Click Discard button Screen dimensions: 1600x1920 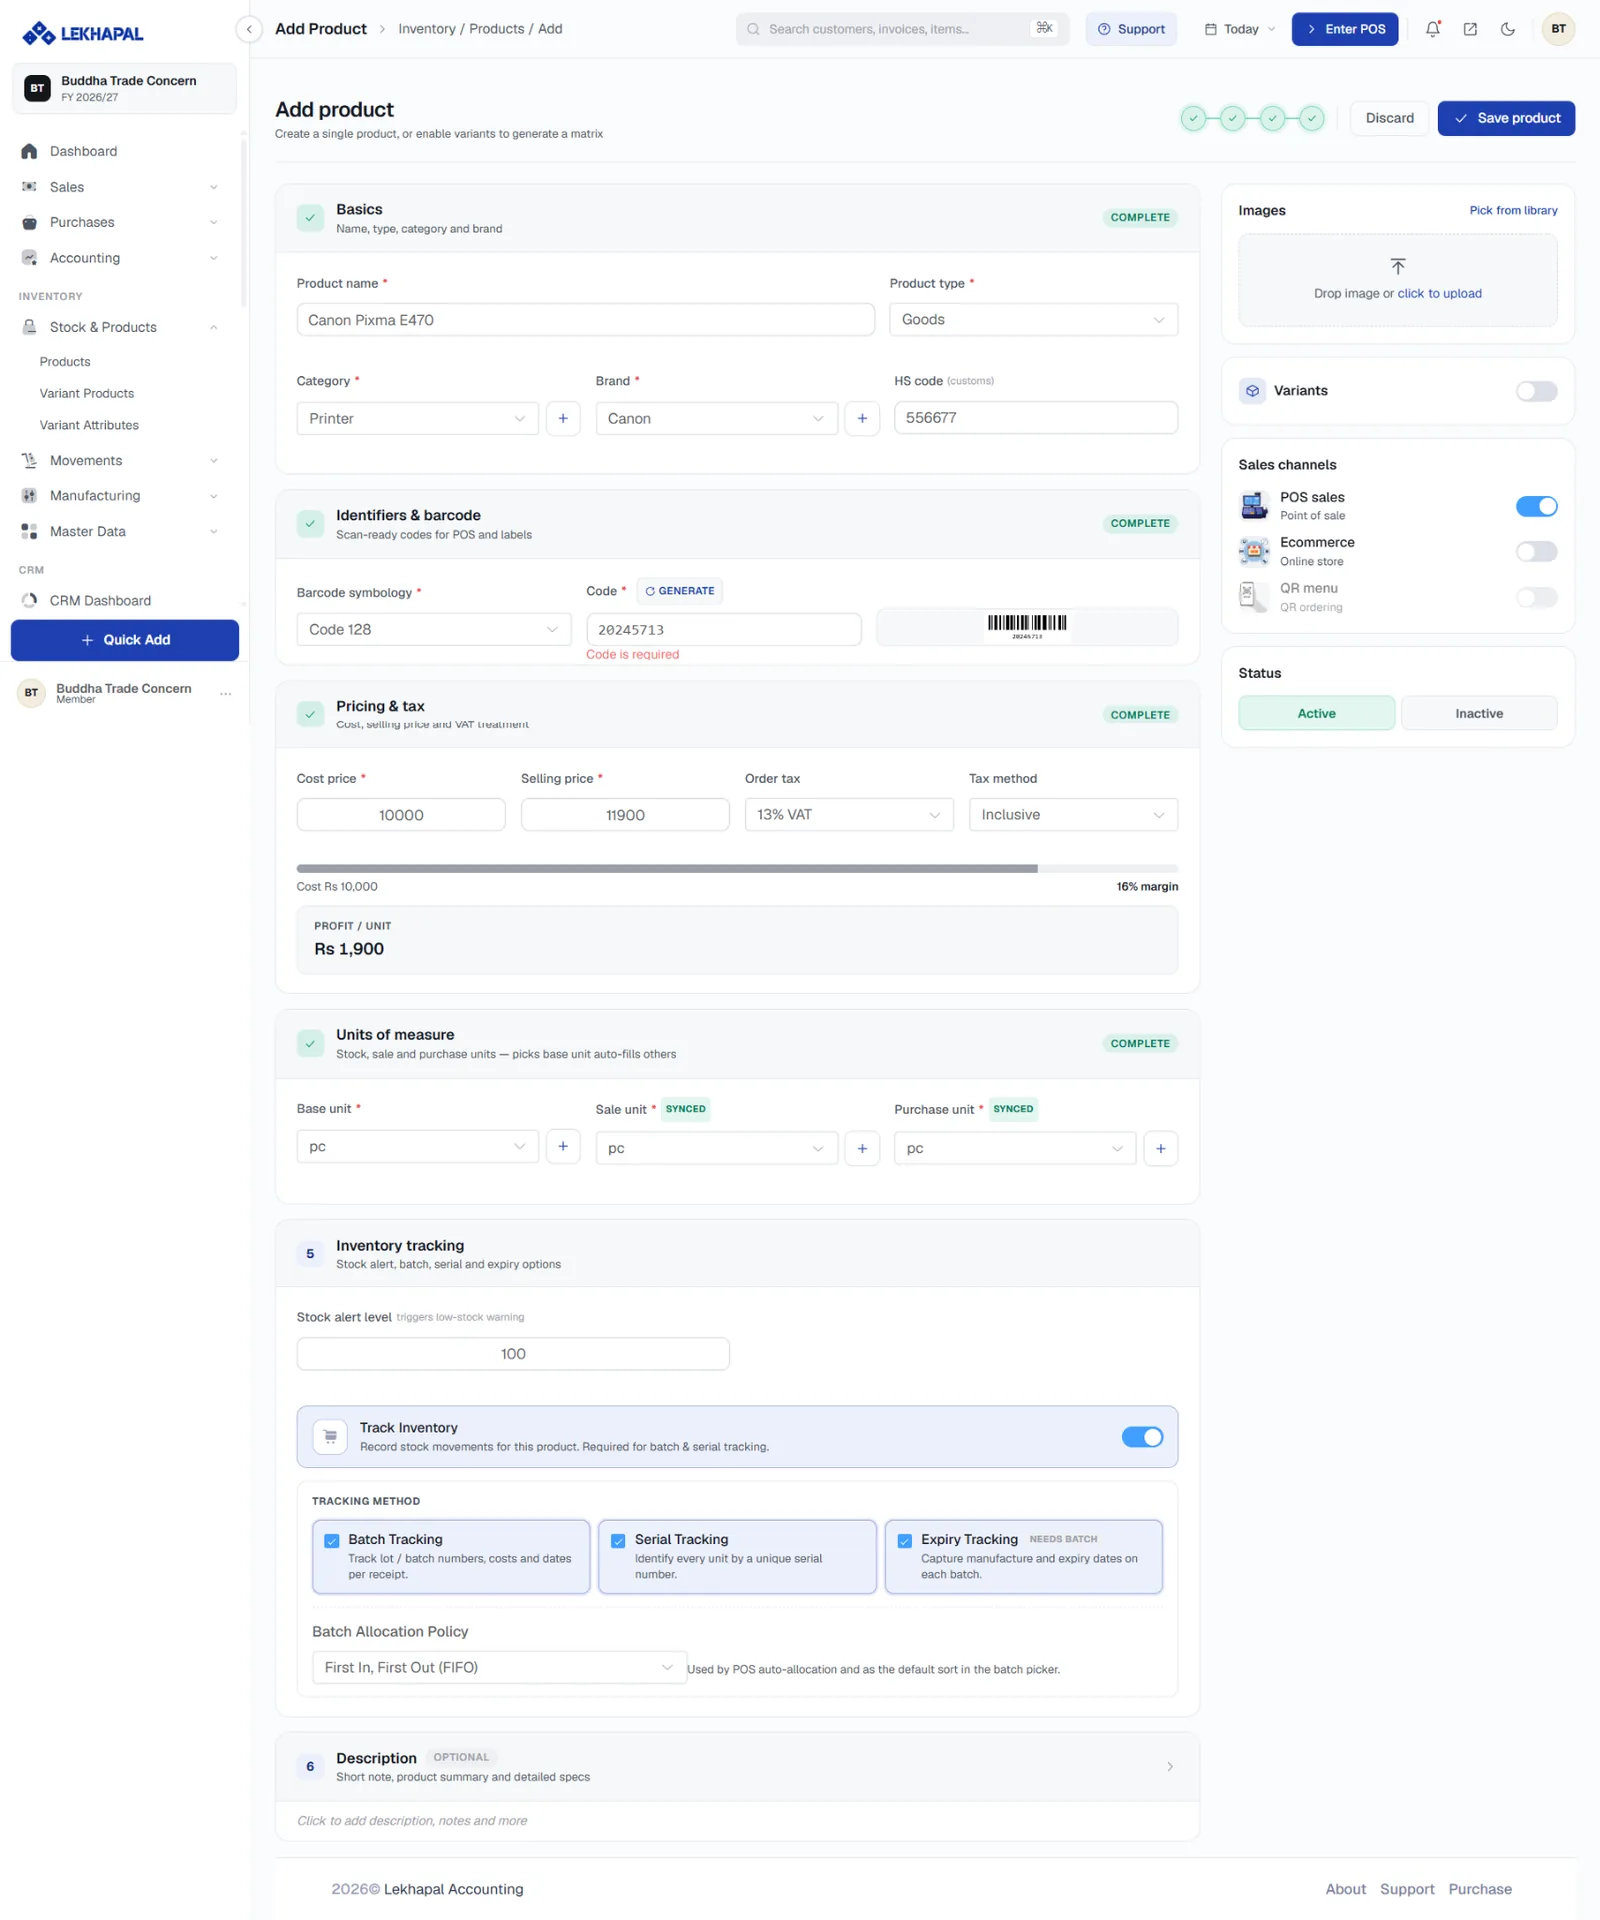point(1389,118)
